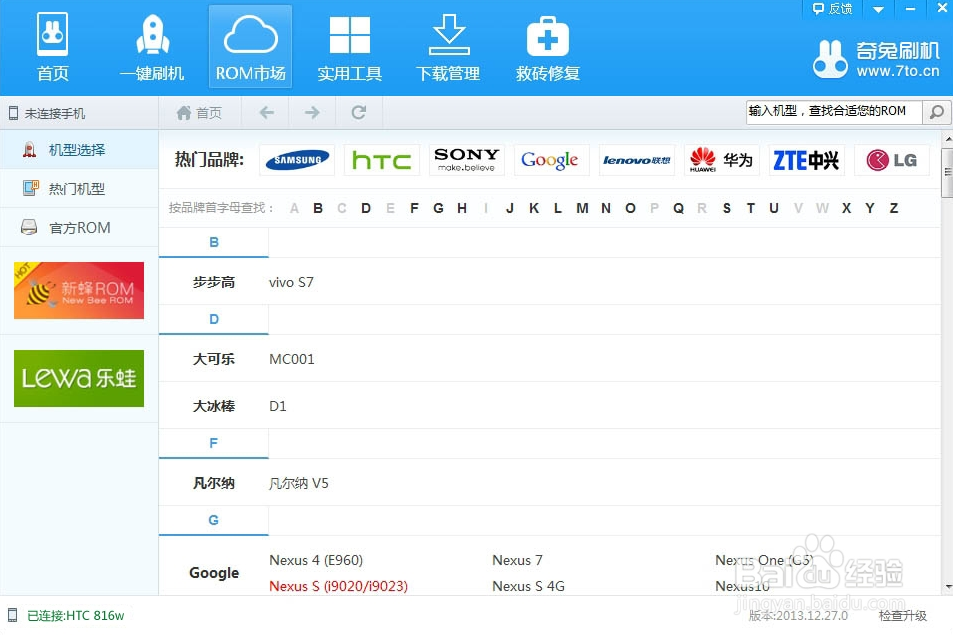Choose the Sony brand logo

click(x=467, y=160)
